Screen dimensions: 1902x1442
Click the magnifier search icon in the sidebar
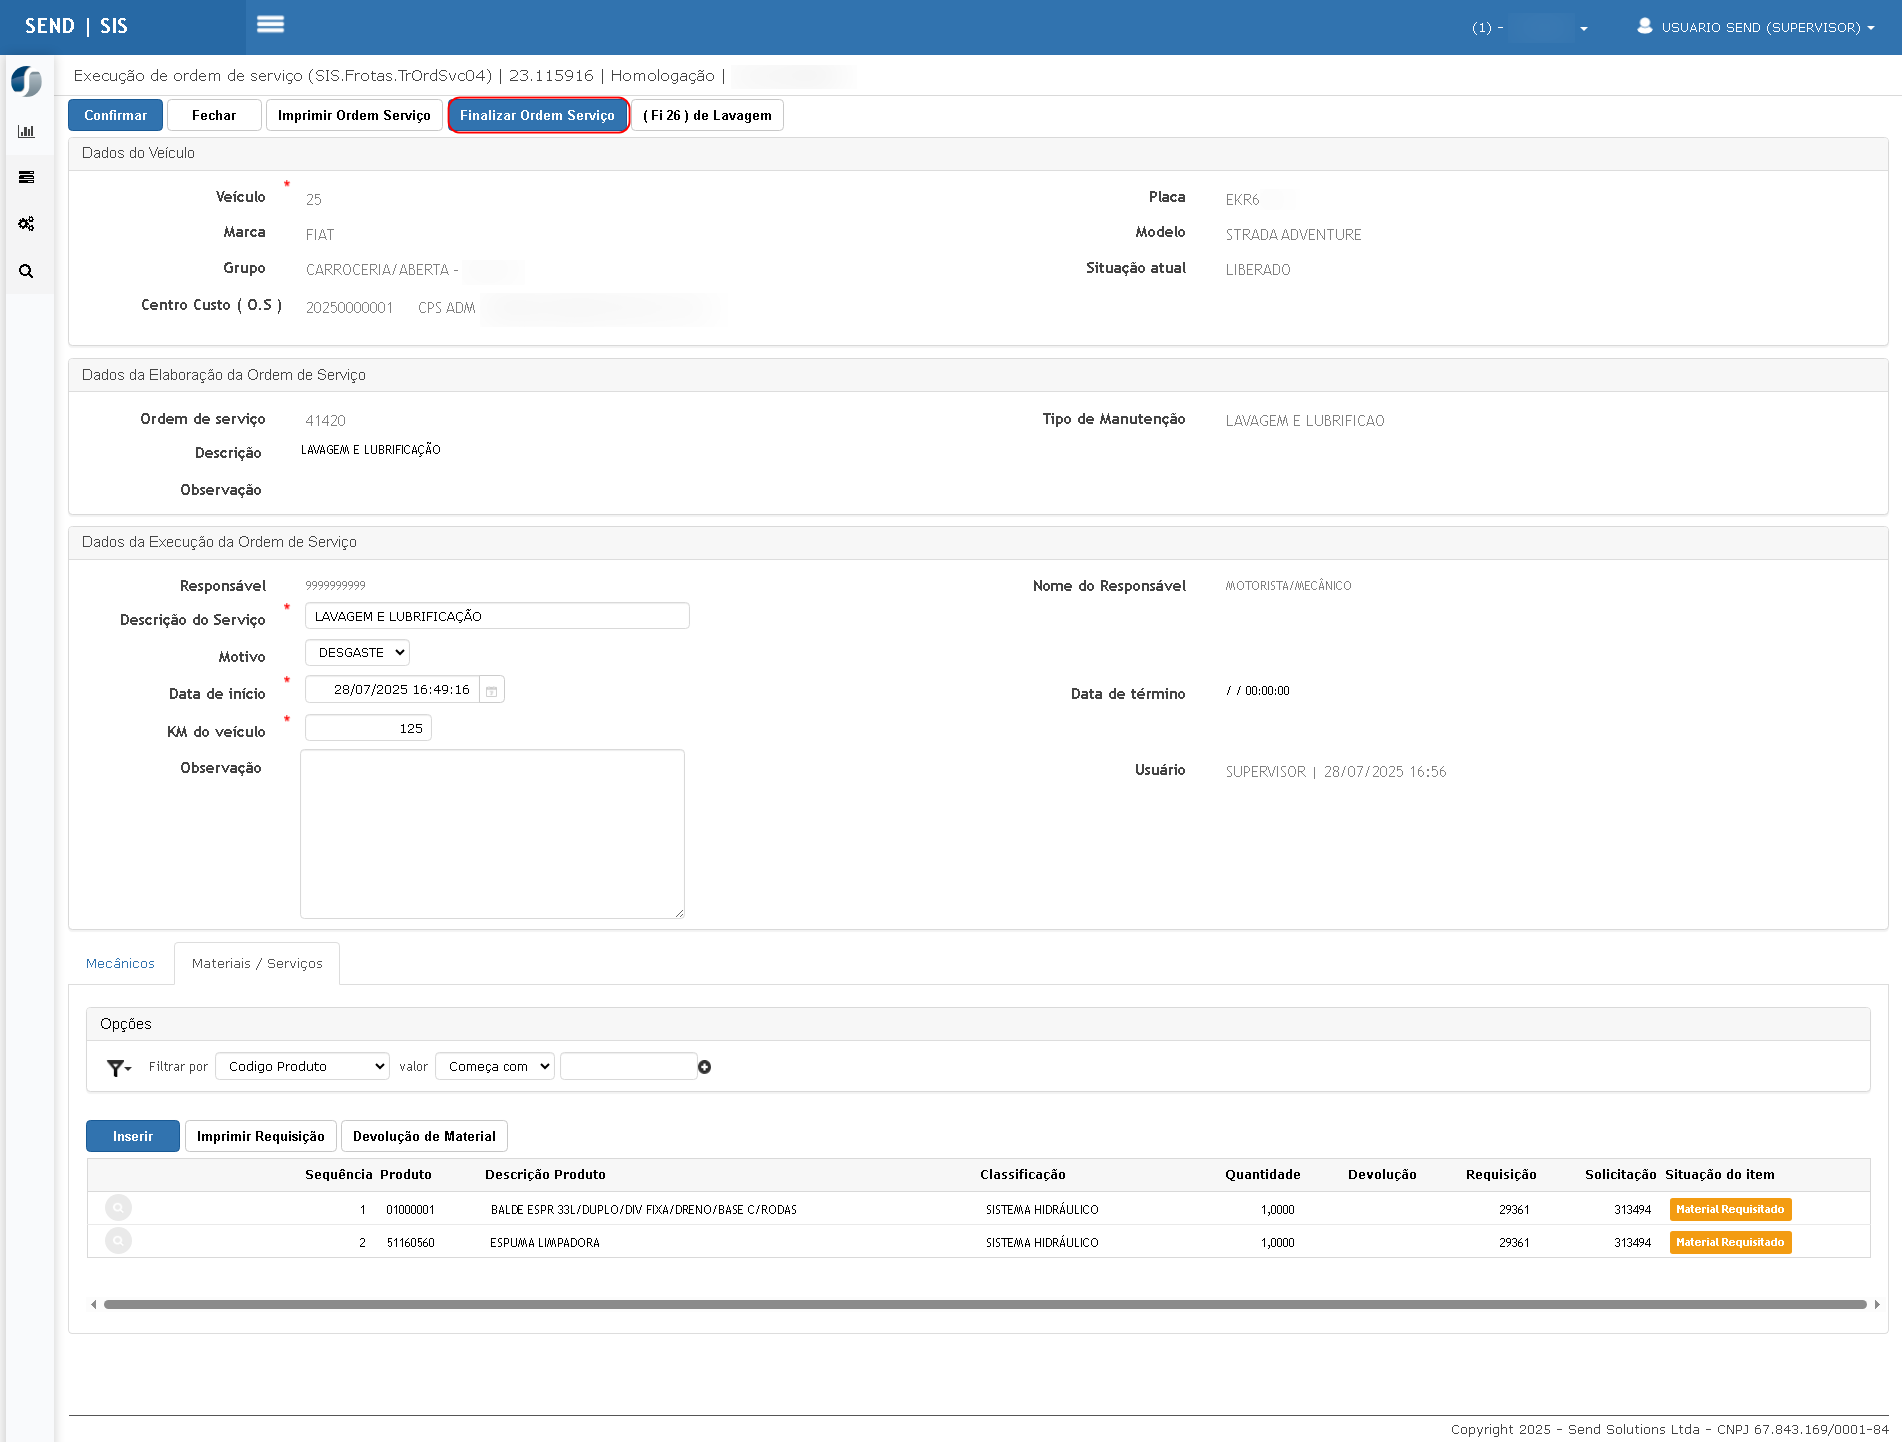27,271
